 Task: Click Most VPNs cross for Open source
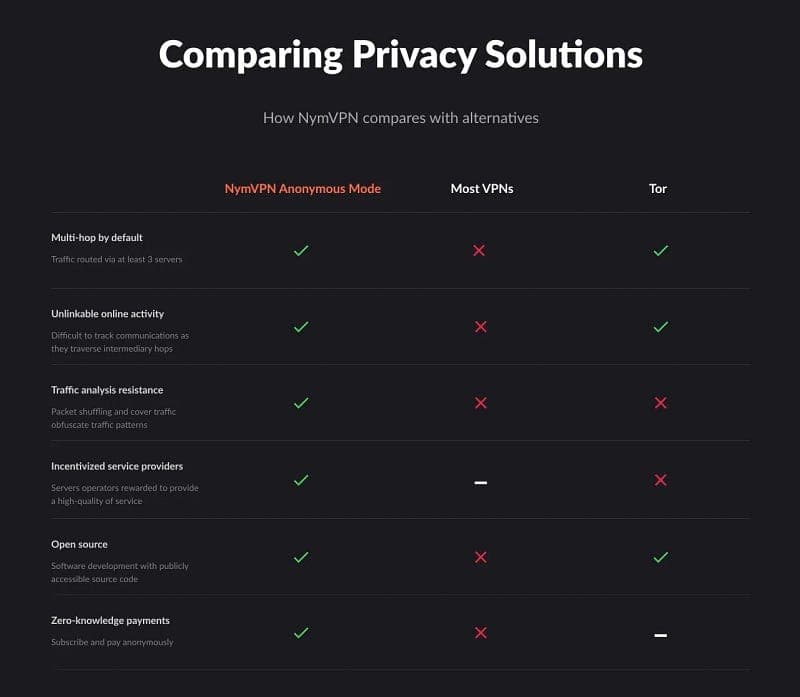(x=480, y=556)
